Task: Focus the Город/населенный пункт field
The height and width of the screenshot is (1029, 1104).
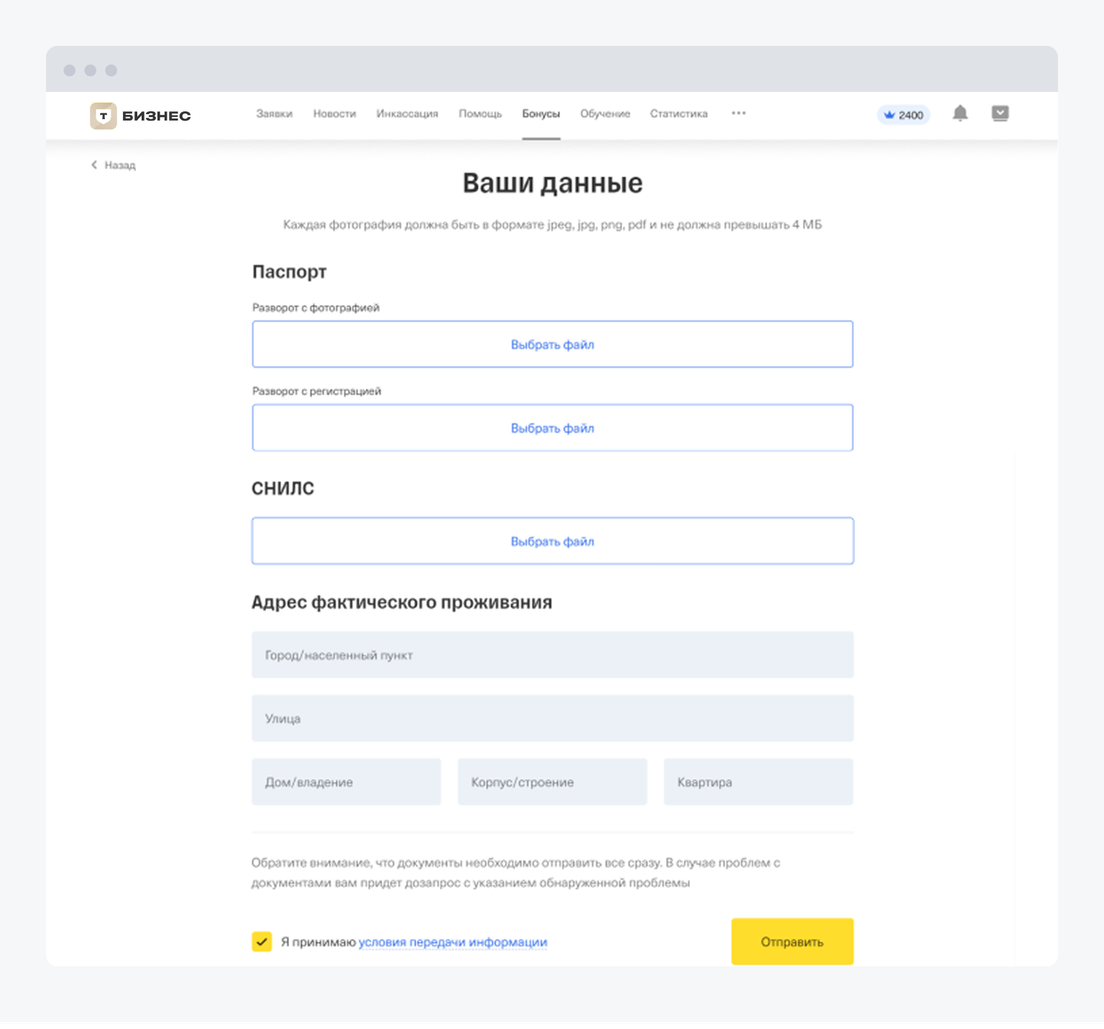Action: tap(552, 655)
